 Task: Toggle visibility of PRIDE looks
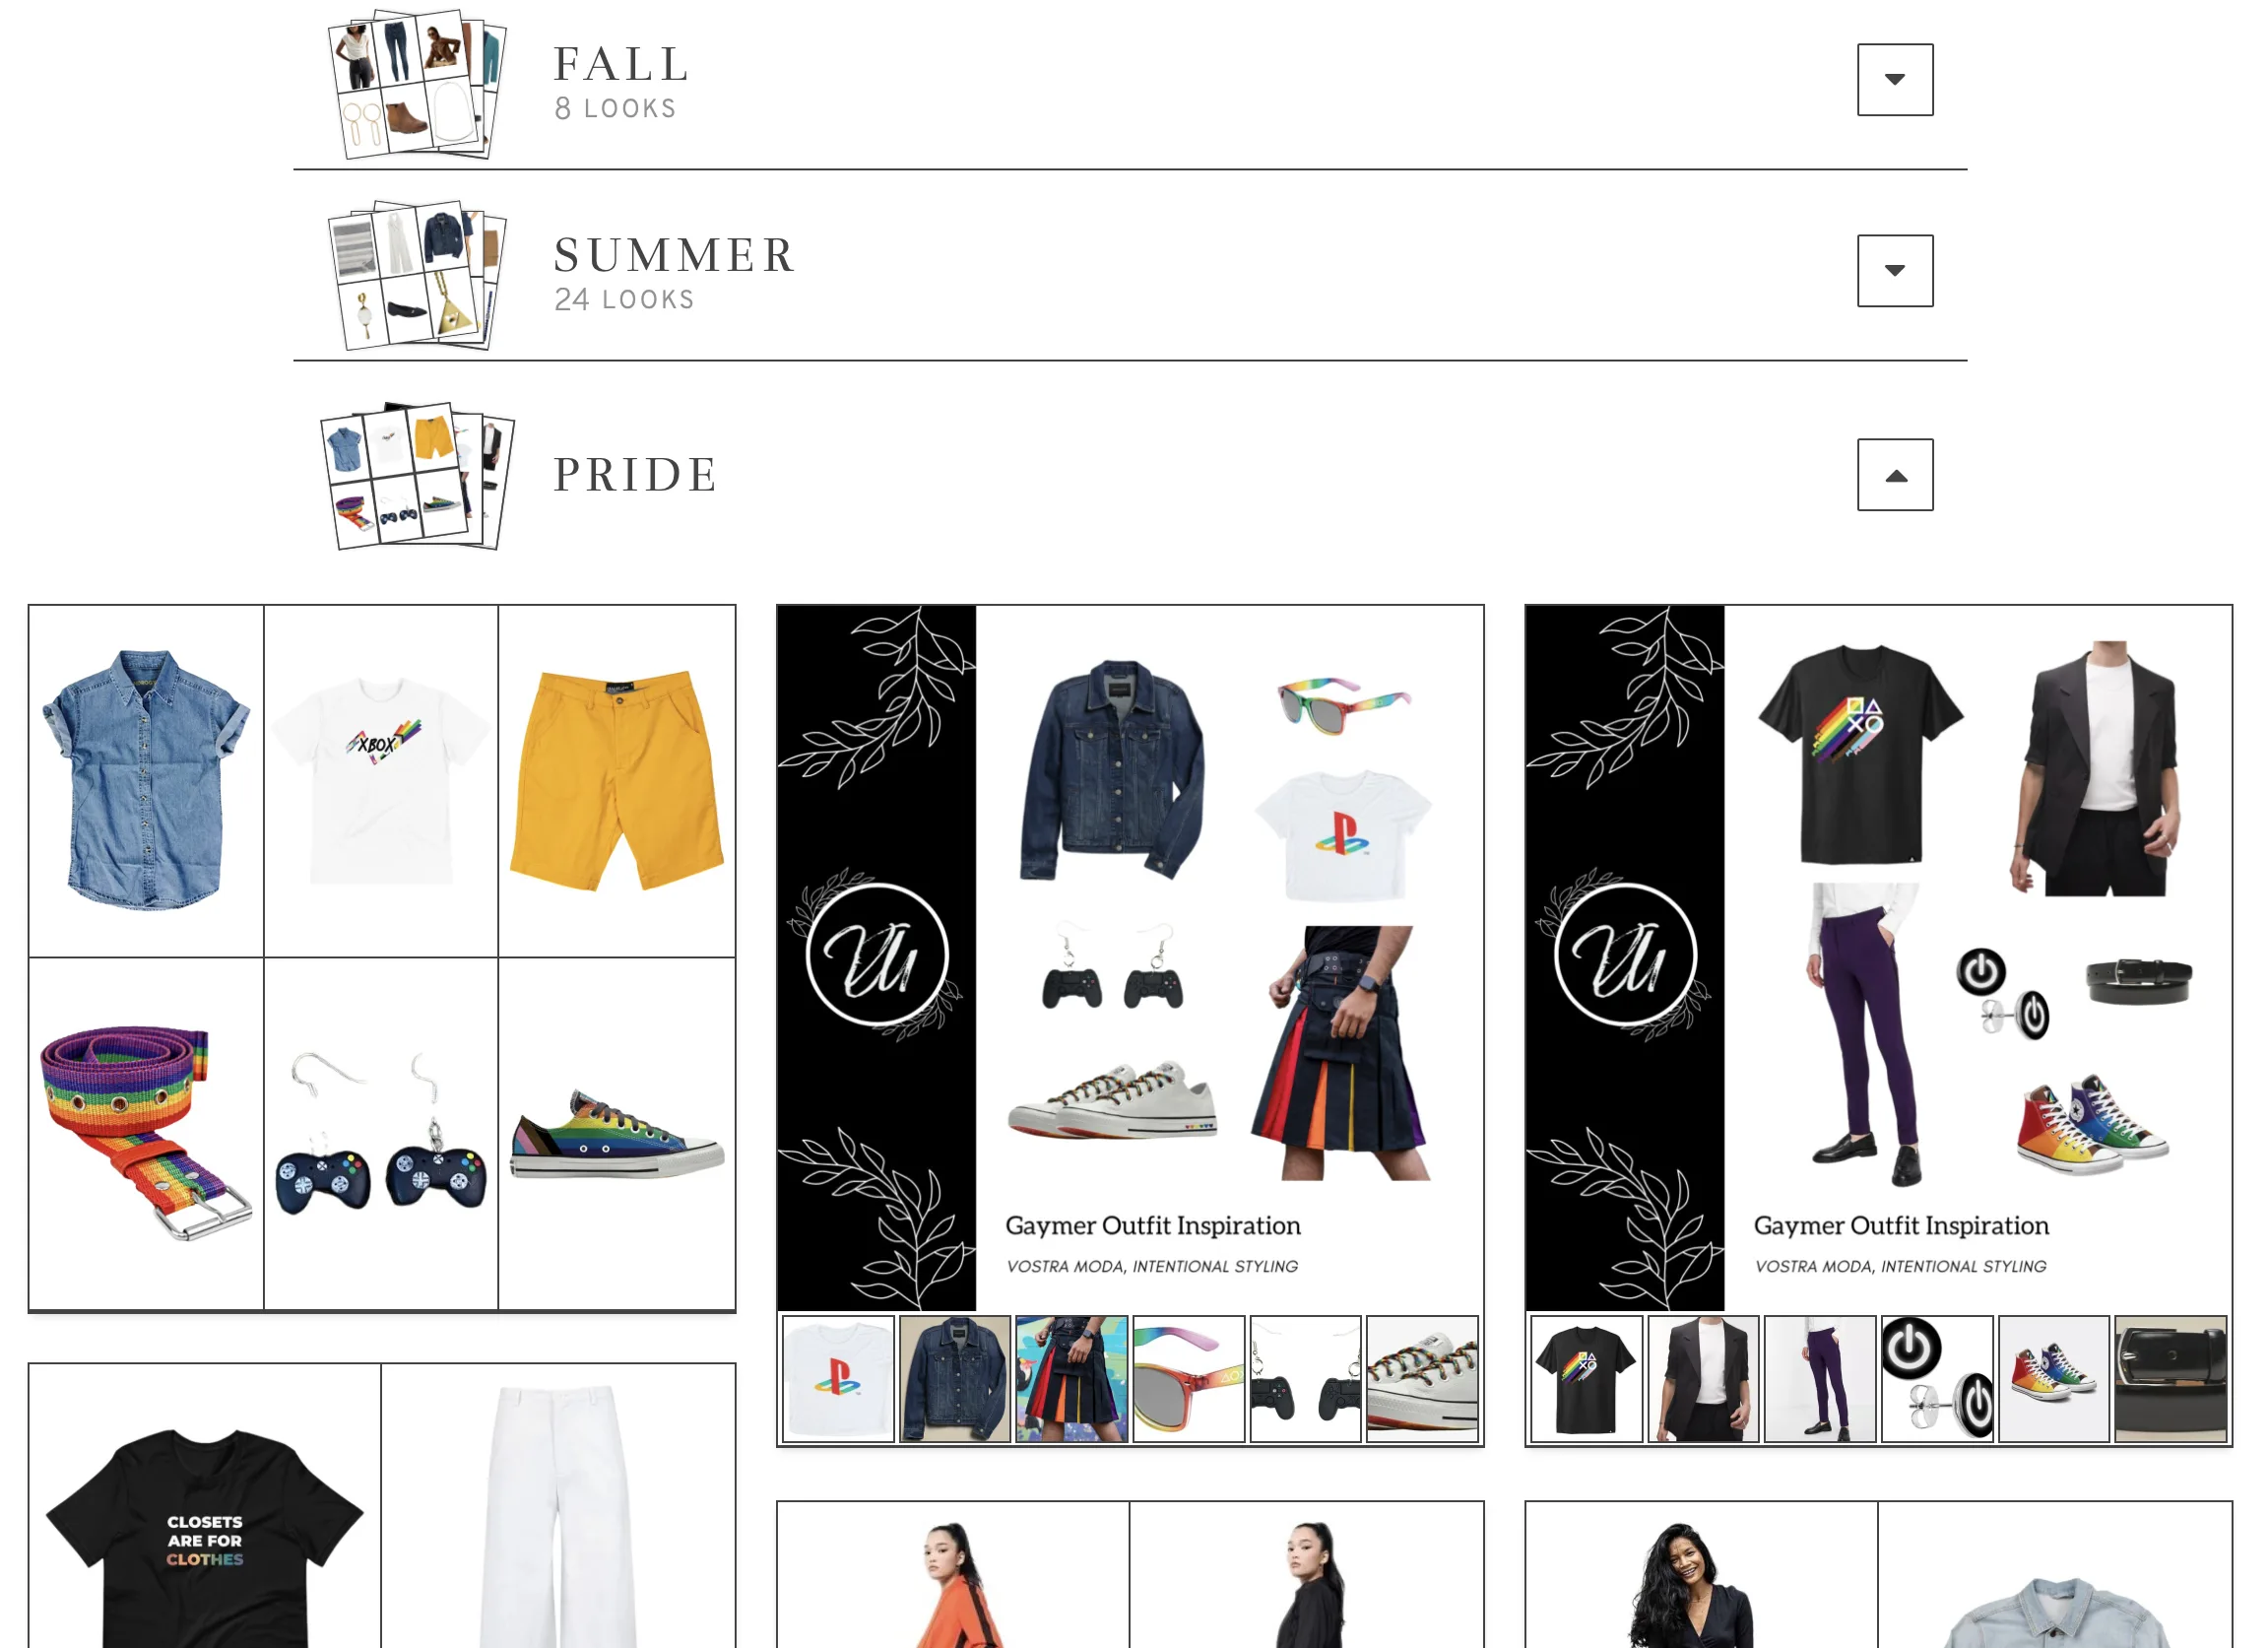point(1895,476)
